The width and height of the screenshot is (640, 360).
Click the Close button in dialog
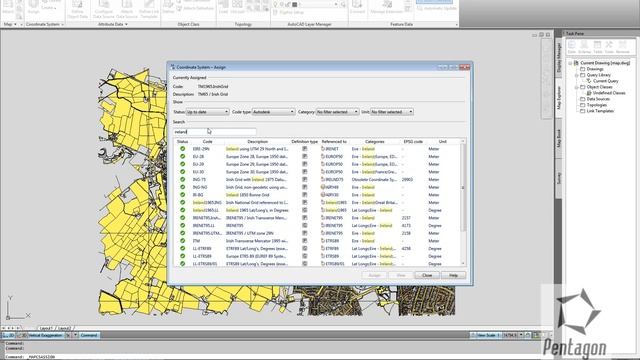[x=427, y=276]
